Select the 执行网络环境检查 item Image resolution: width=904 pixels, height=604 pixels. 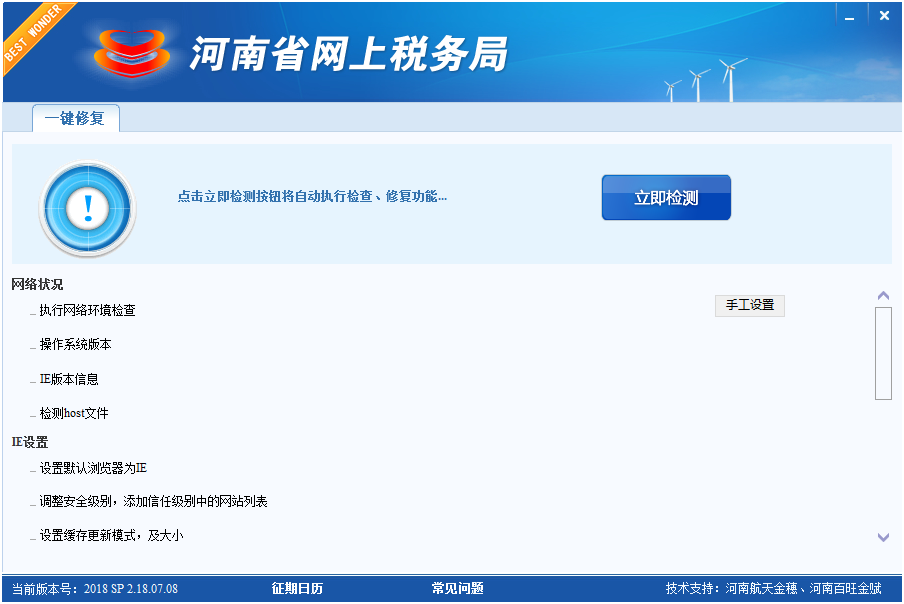click(x=87, y=311)
